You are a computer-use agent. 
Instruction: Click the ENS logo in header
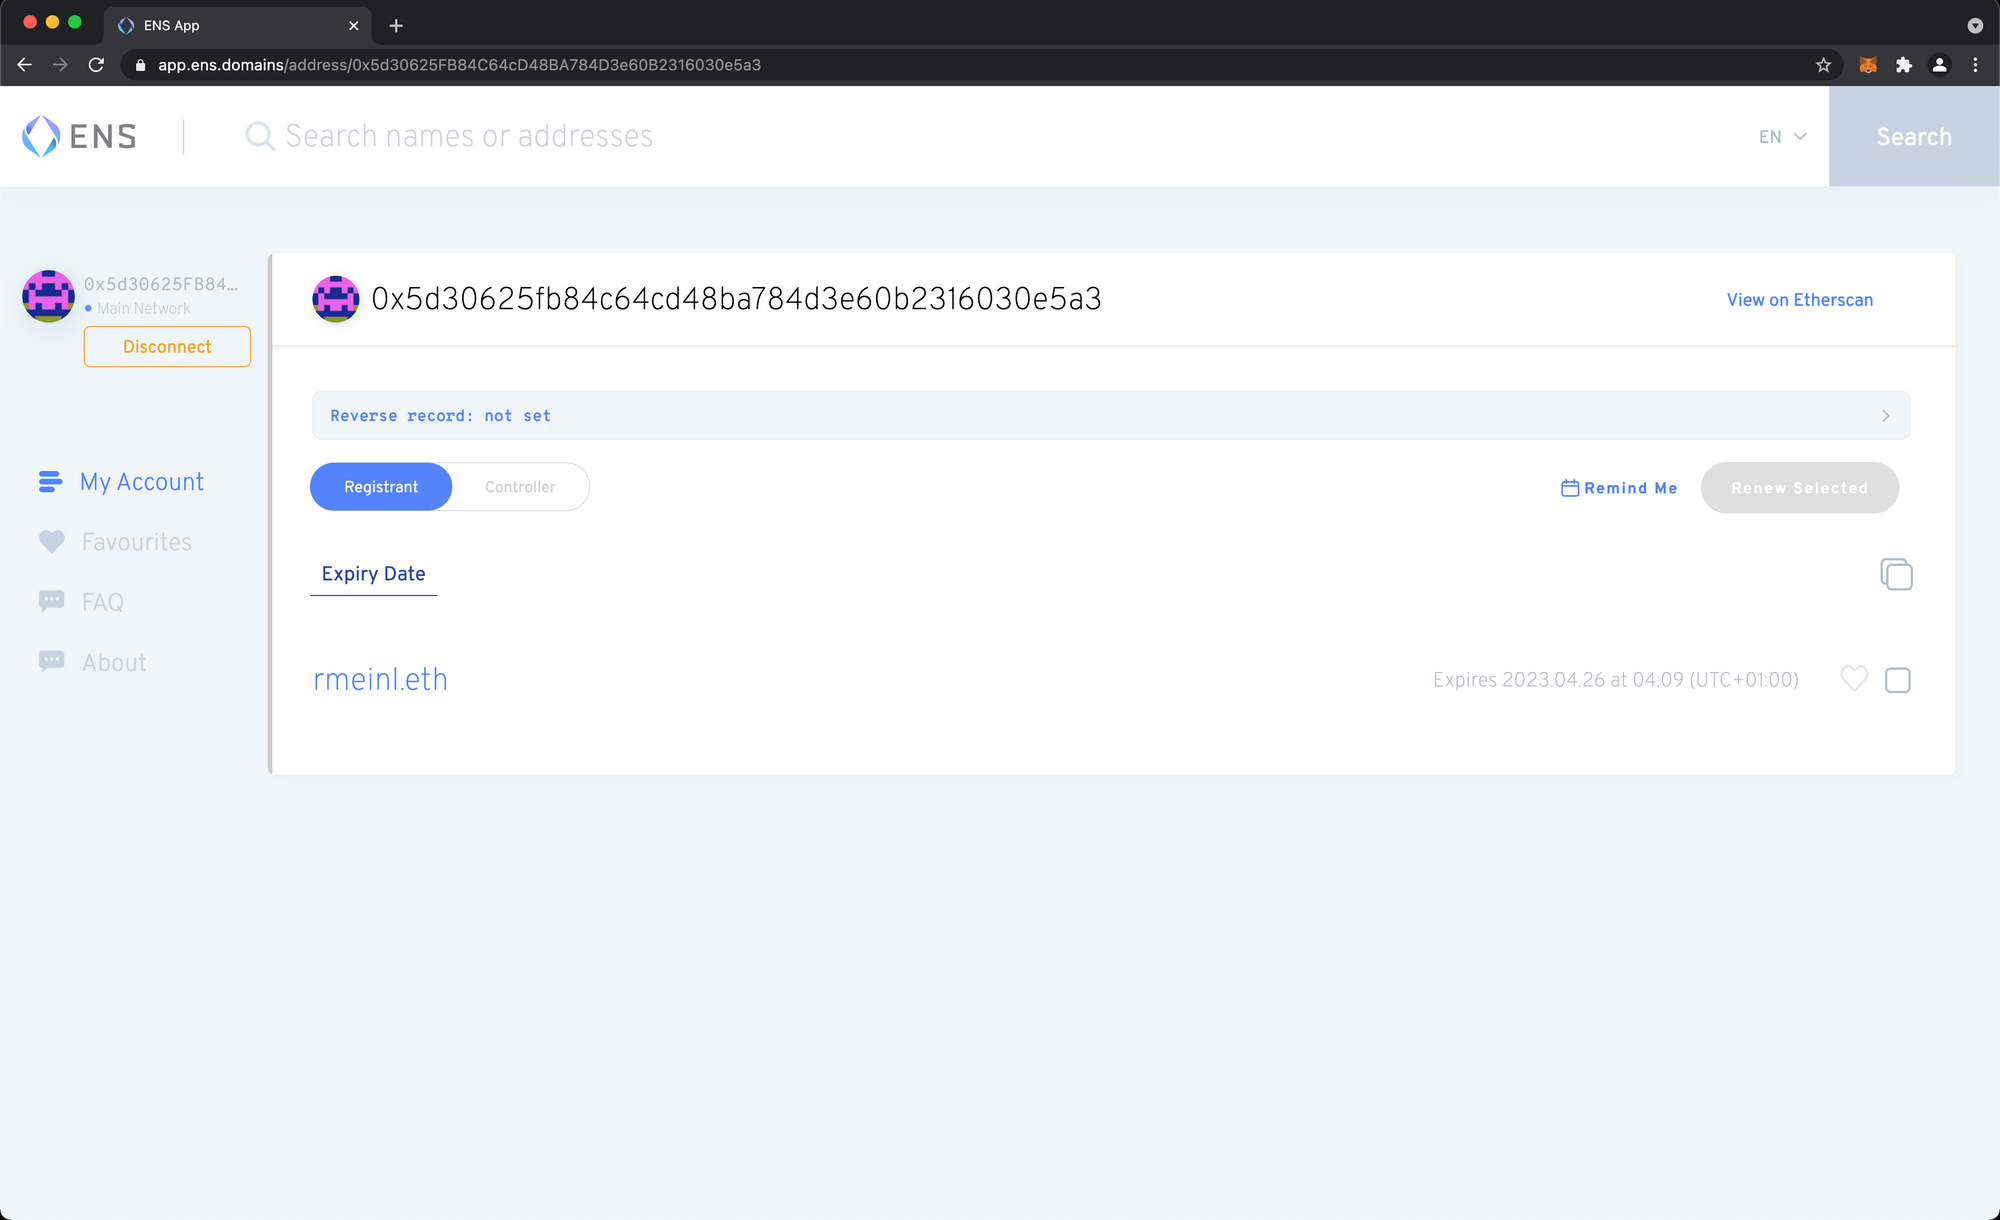79,136
